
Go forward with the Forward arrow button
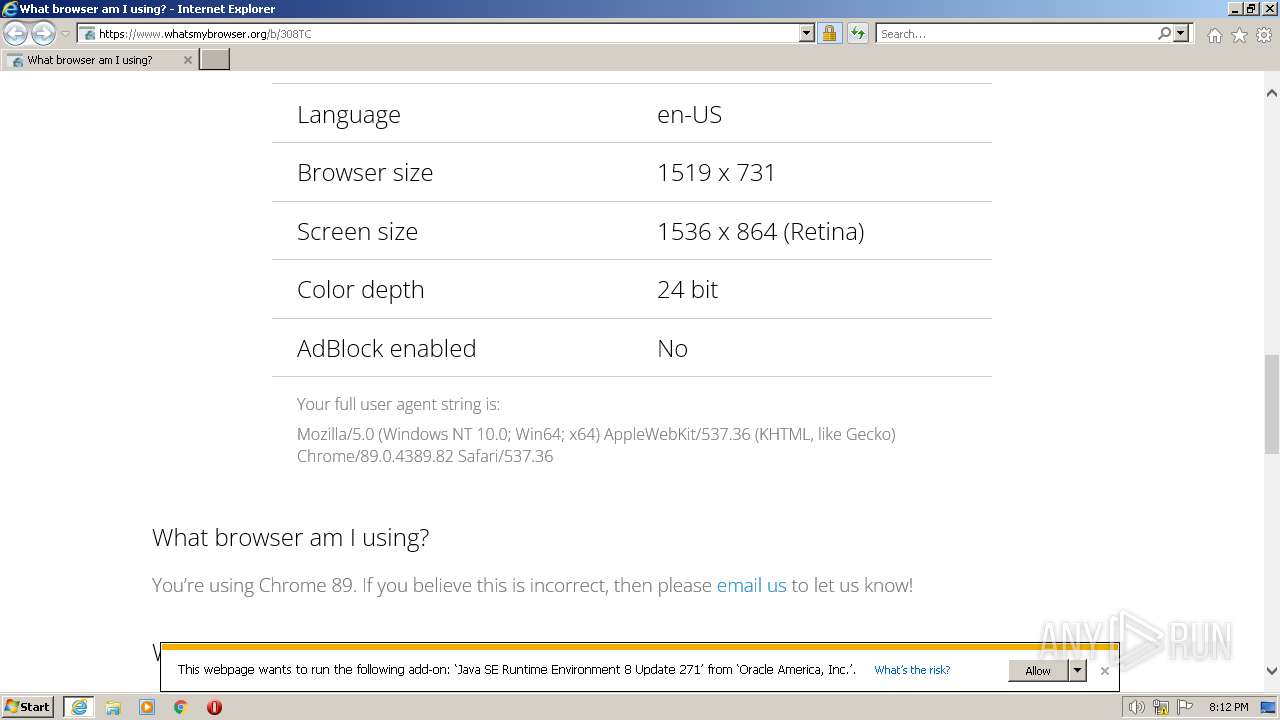(43, 34)
